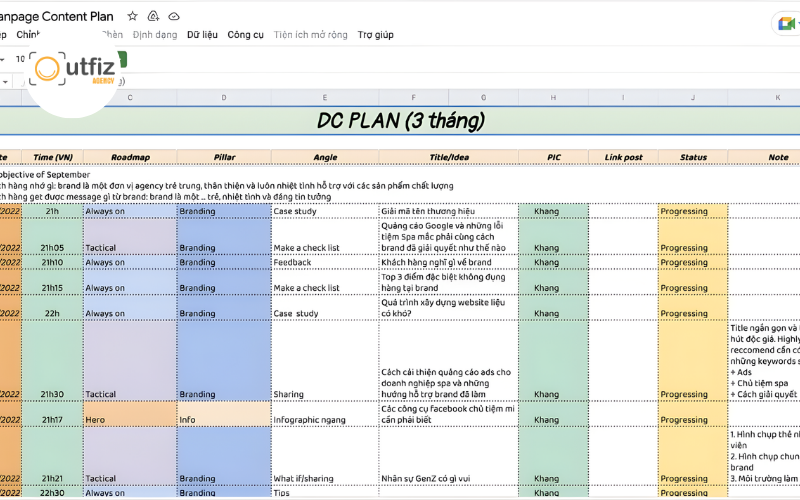The height and width of the screenshot is (500, 800).
Task: Select the 21h15 time cell
Action: click(53, 282)
